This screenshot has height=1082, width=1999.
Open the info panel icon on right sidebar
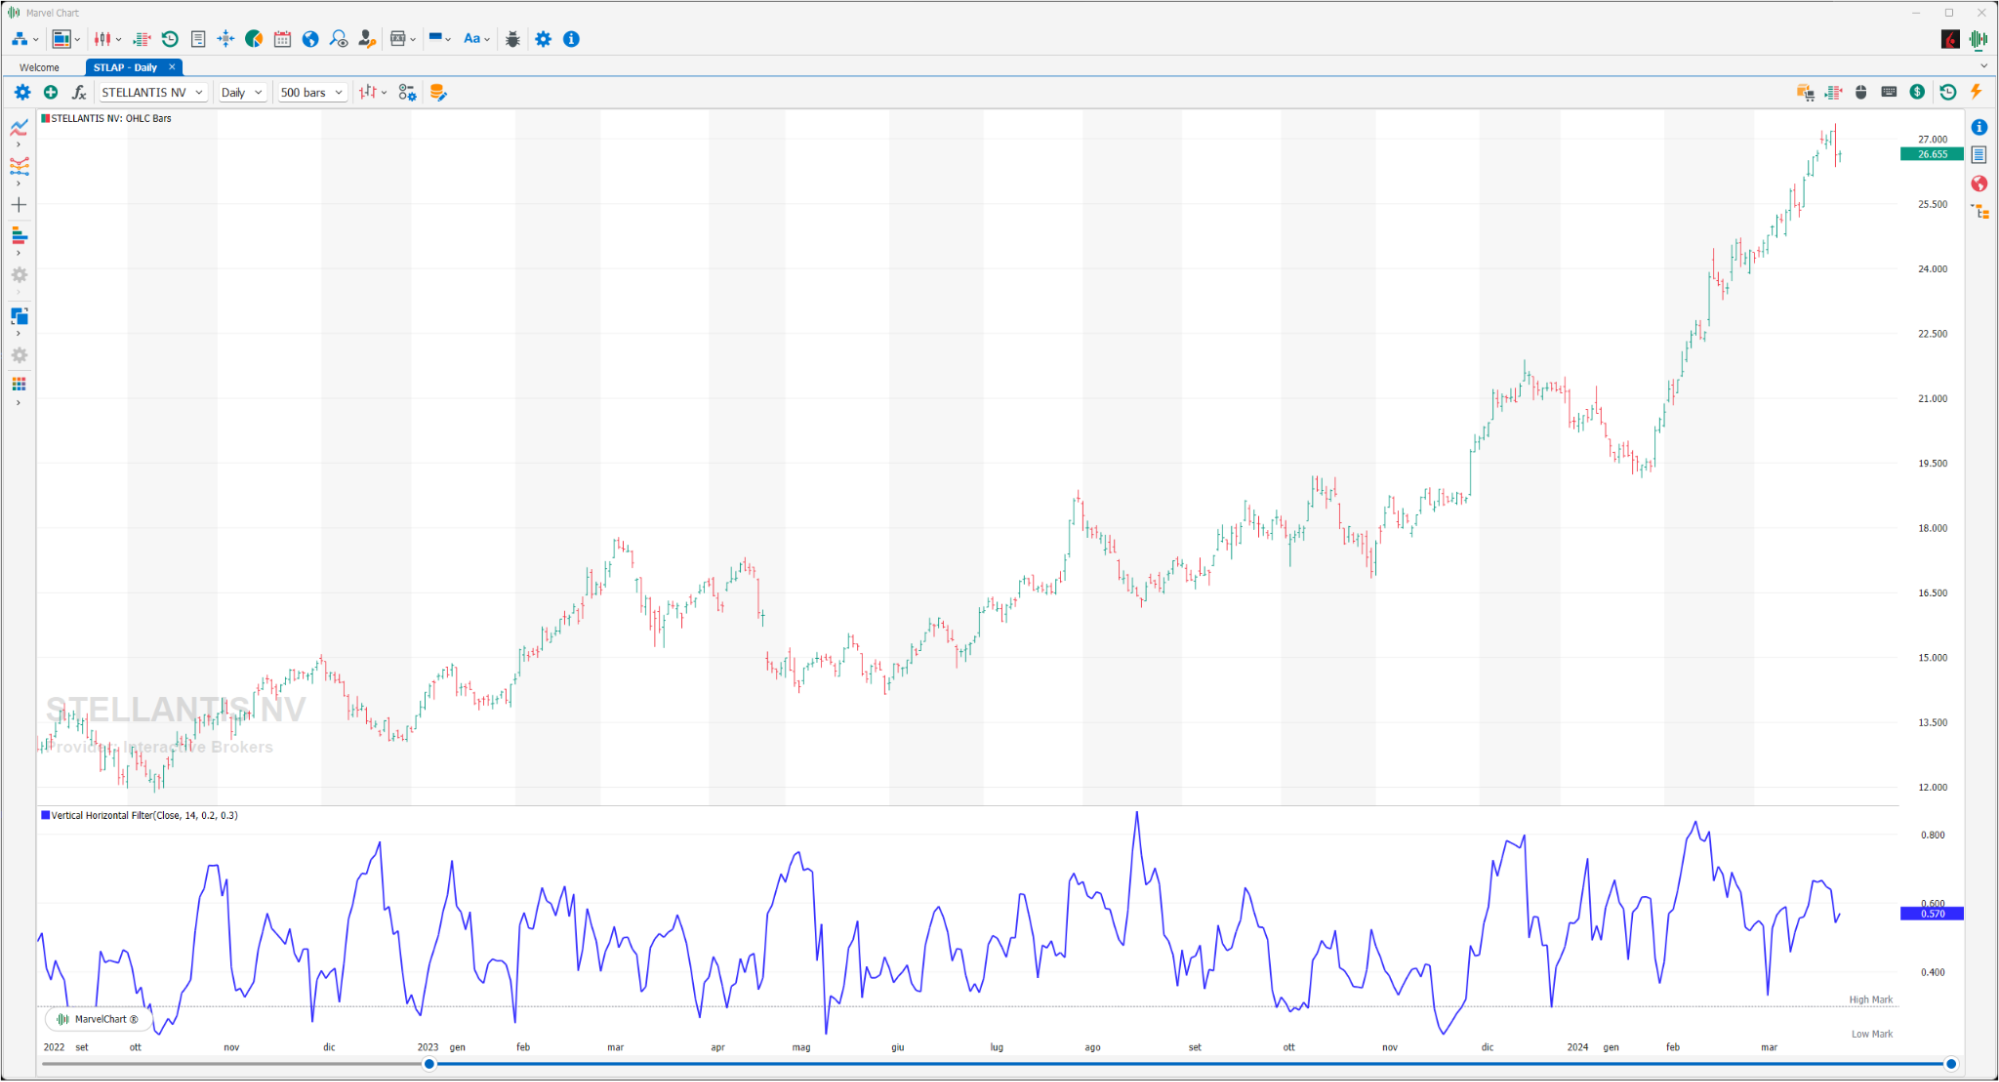point(1979,127)
